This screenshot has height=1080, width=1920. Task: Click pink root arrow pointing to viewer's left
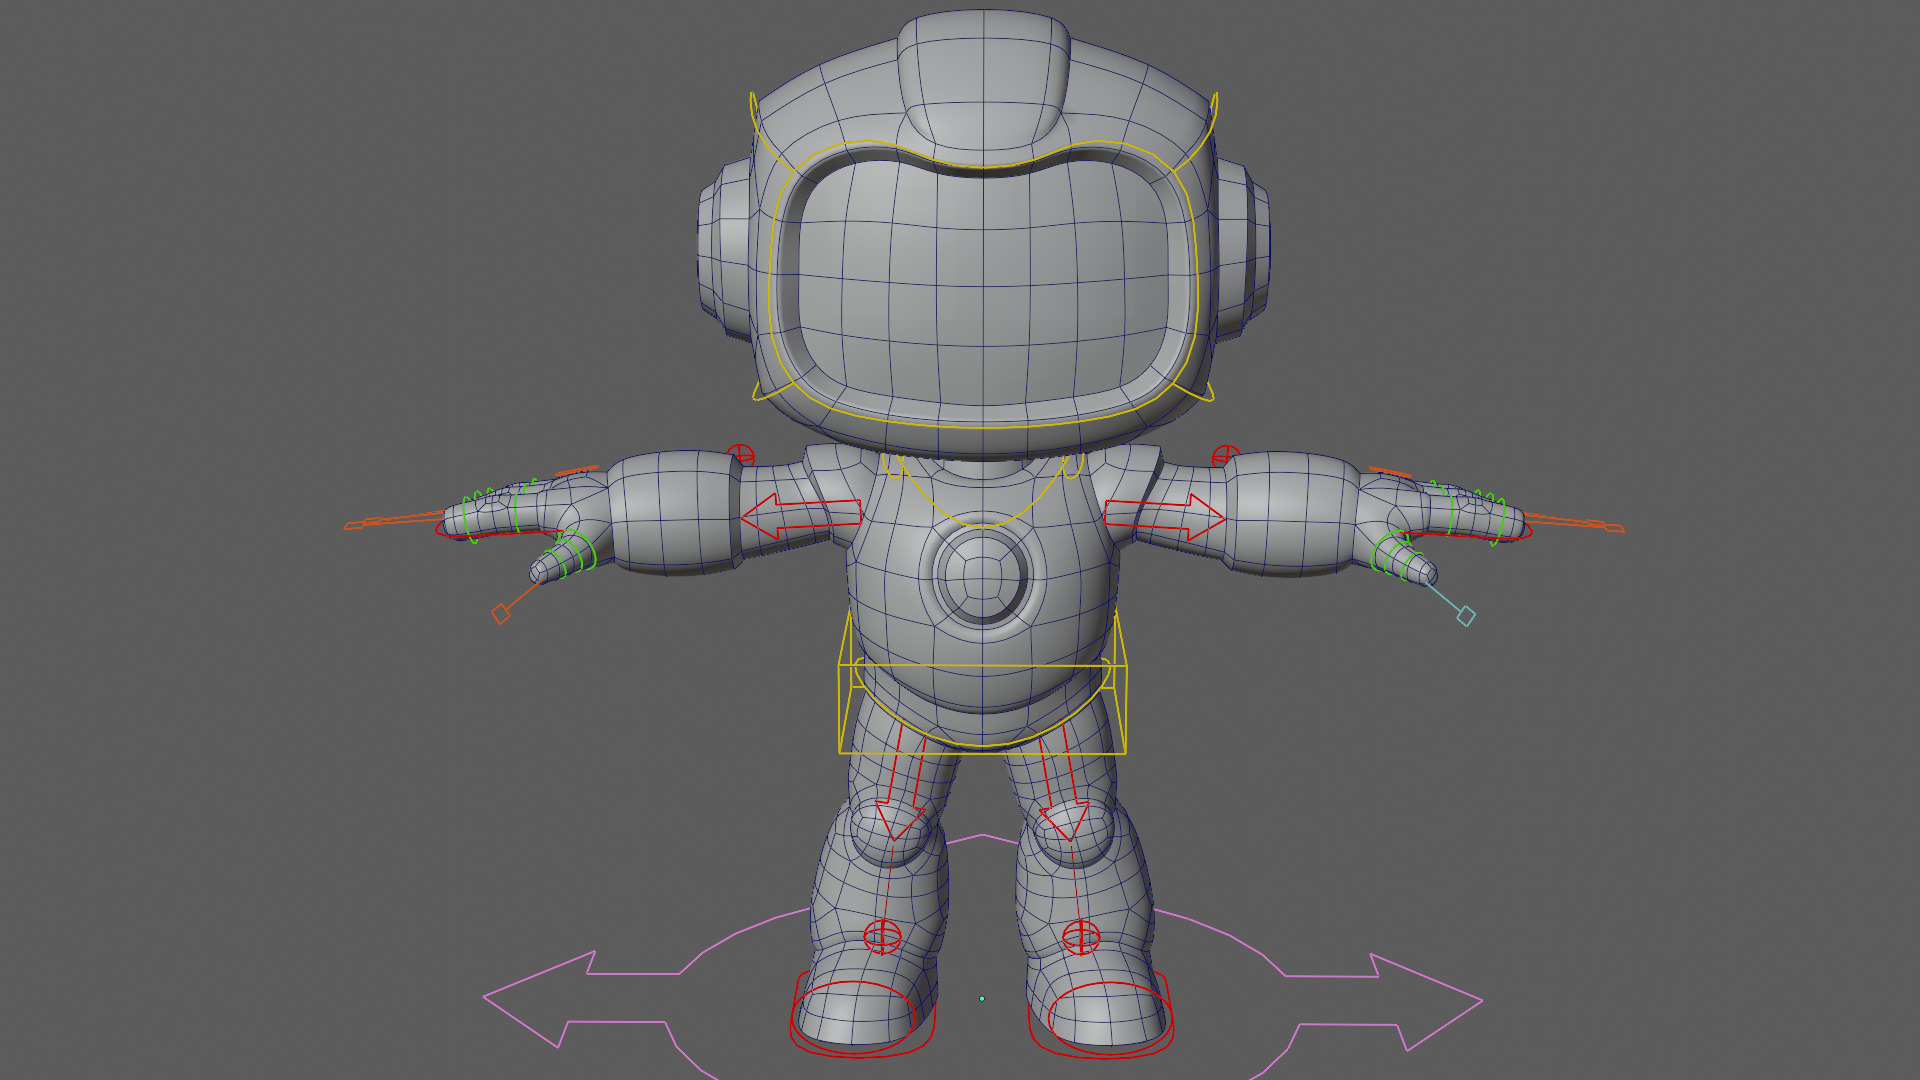pyautogui.click(x=580, y=998)
